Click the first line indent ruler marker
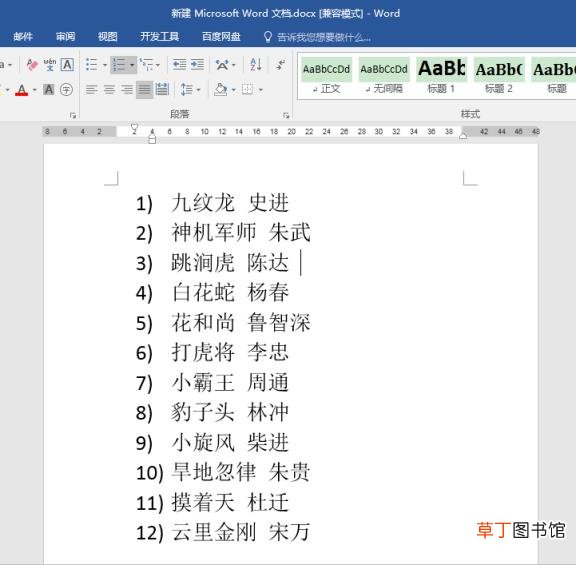 (x=134, y=127)
